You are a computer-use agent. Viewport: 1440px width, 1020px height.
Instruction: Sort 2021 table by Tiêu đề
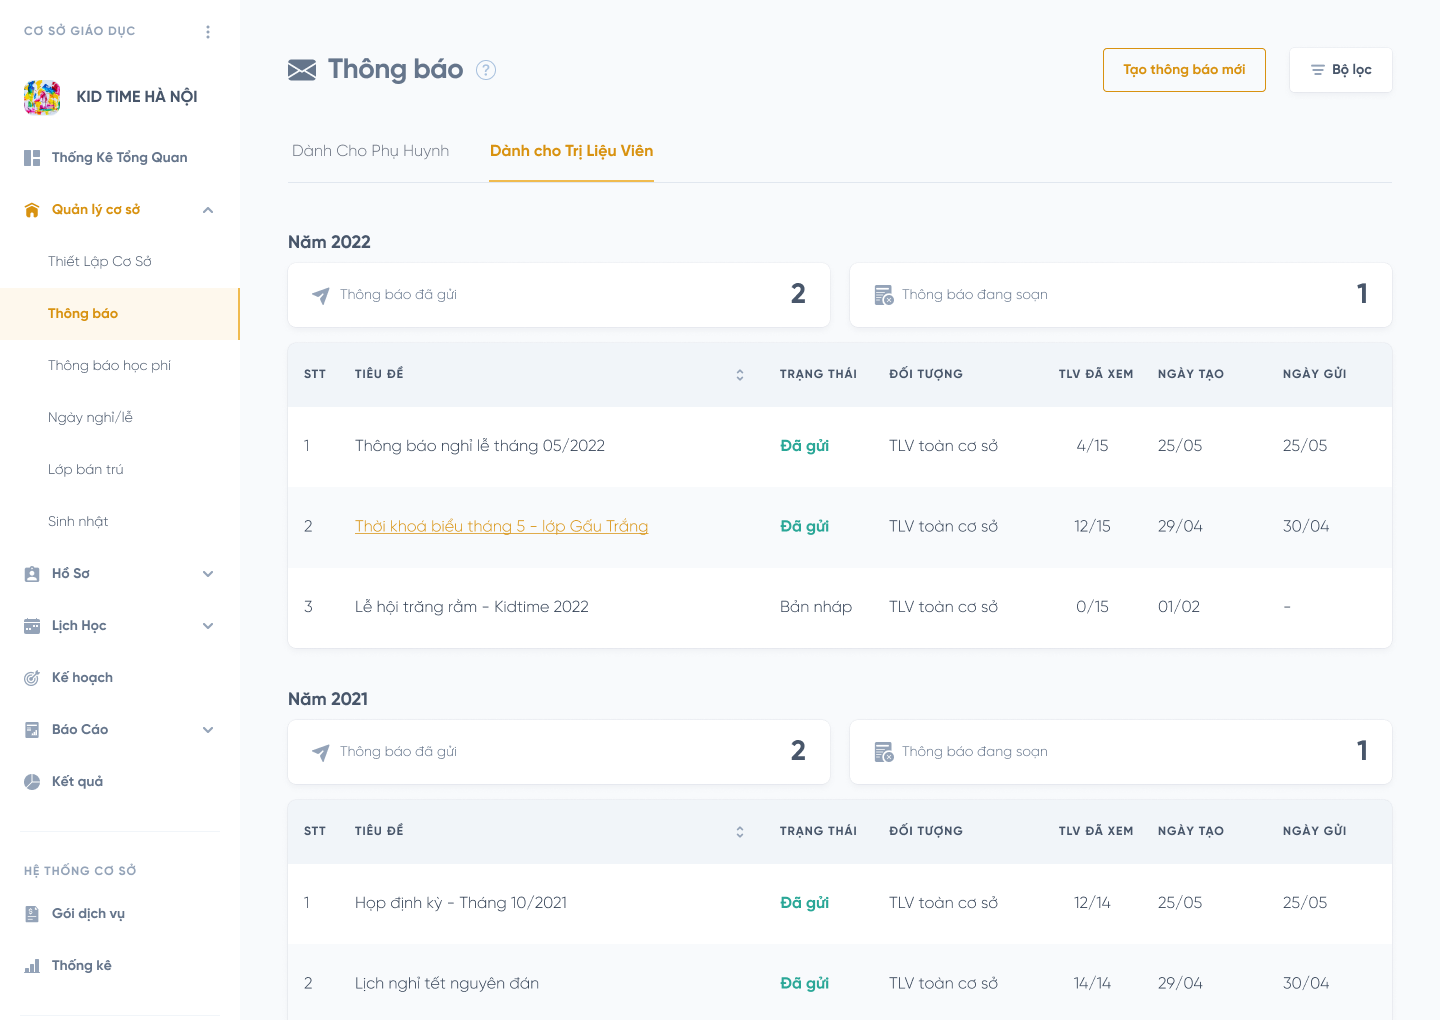pos(740,832)
